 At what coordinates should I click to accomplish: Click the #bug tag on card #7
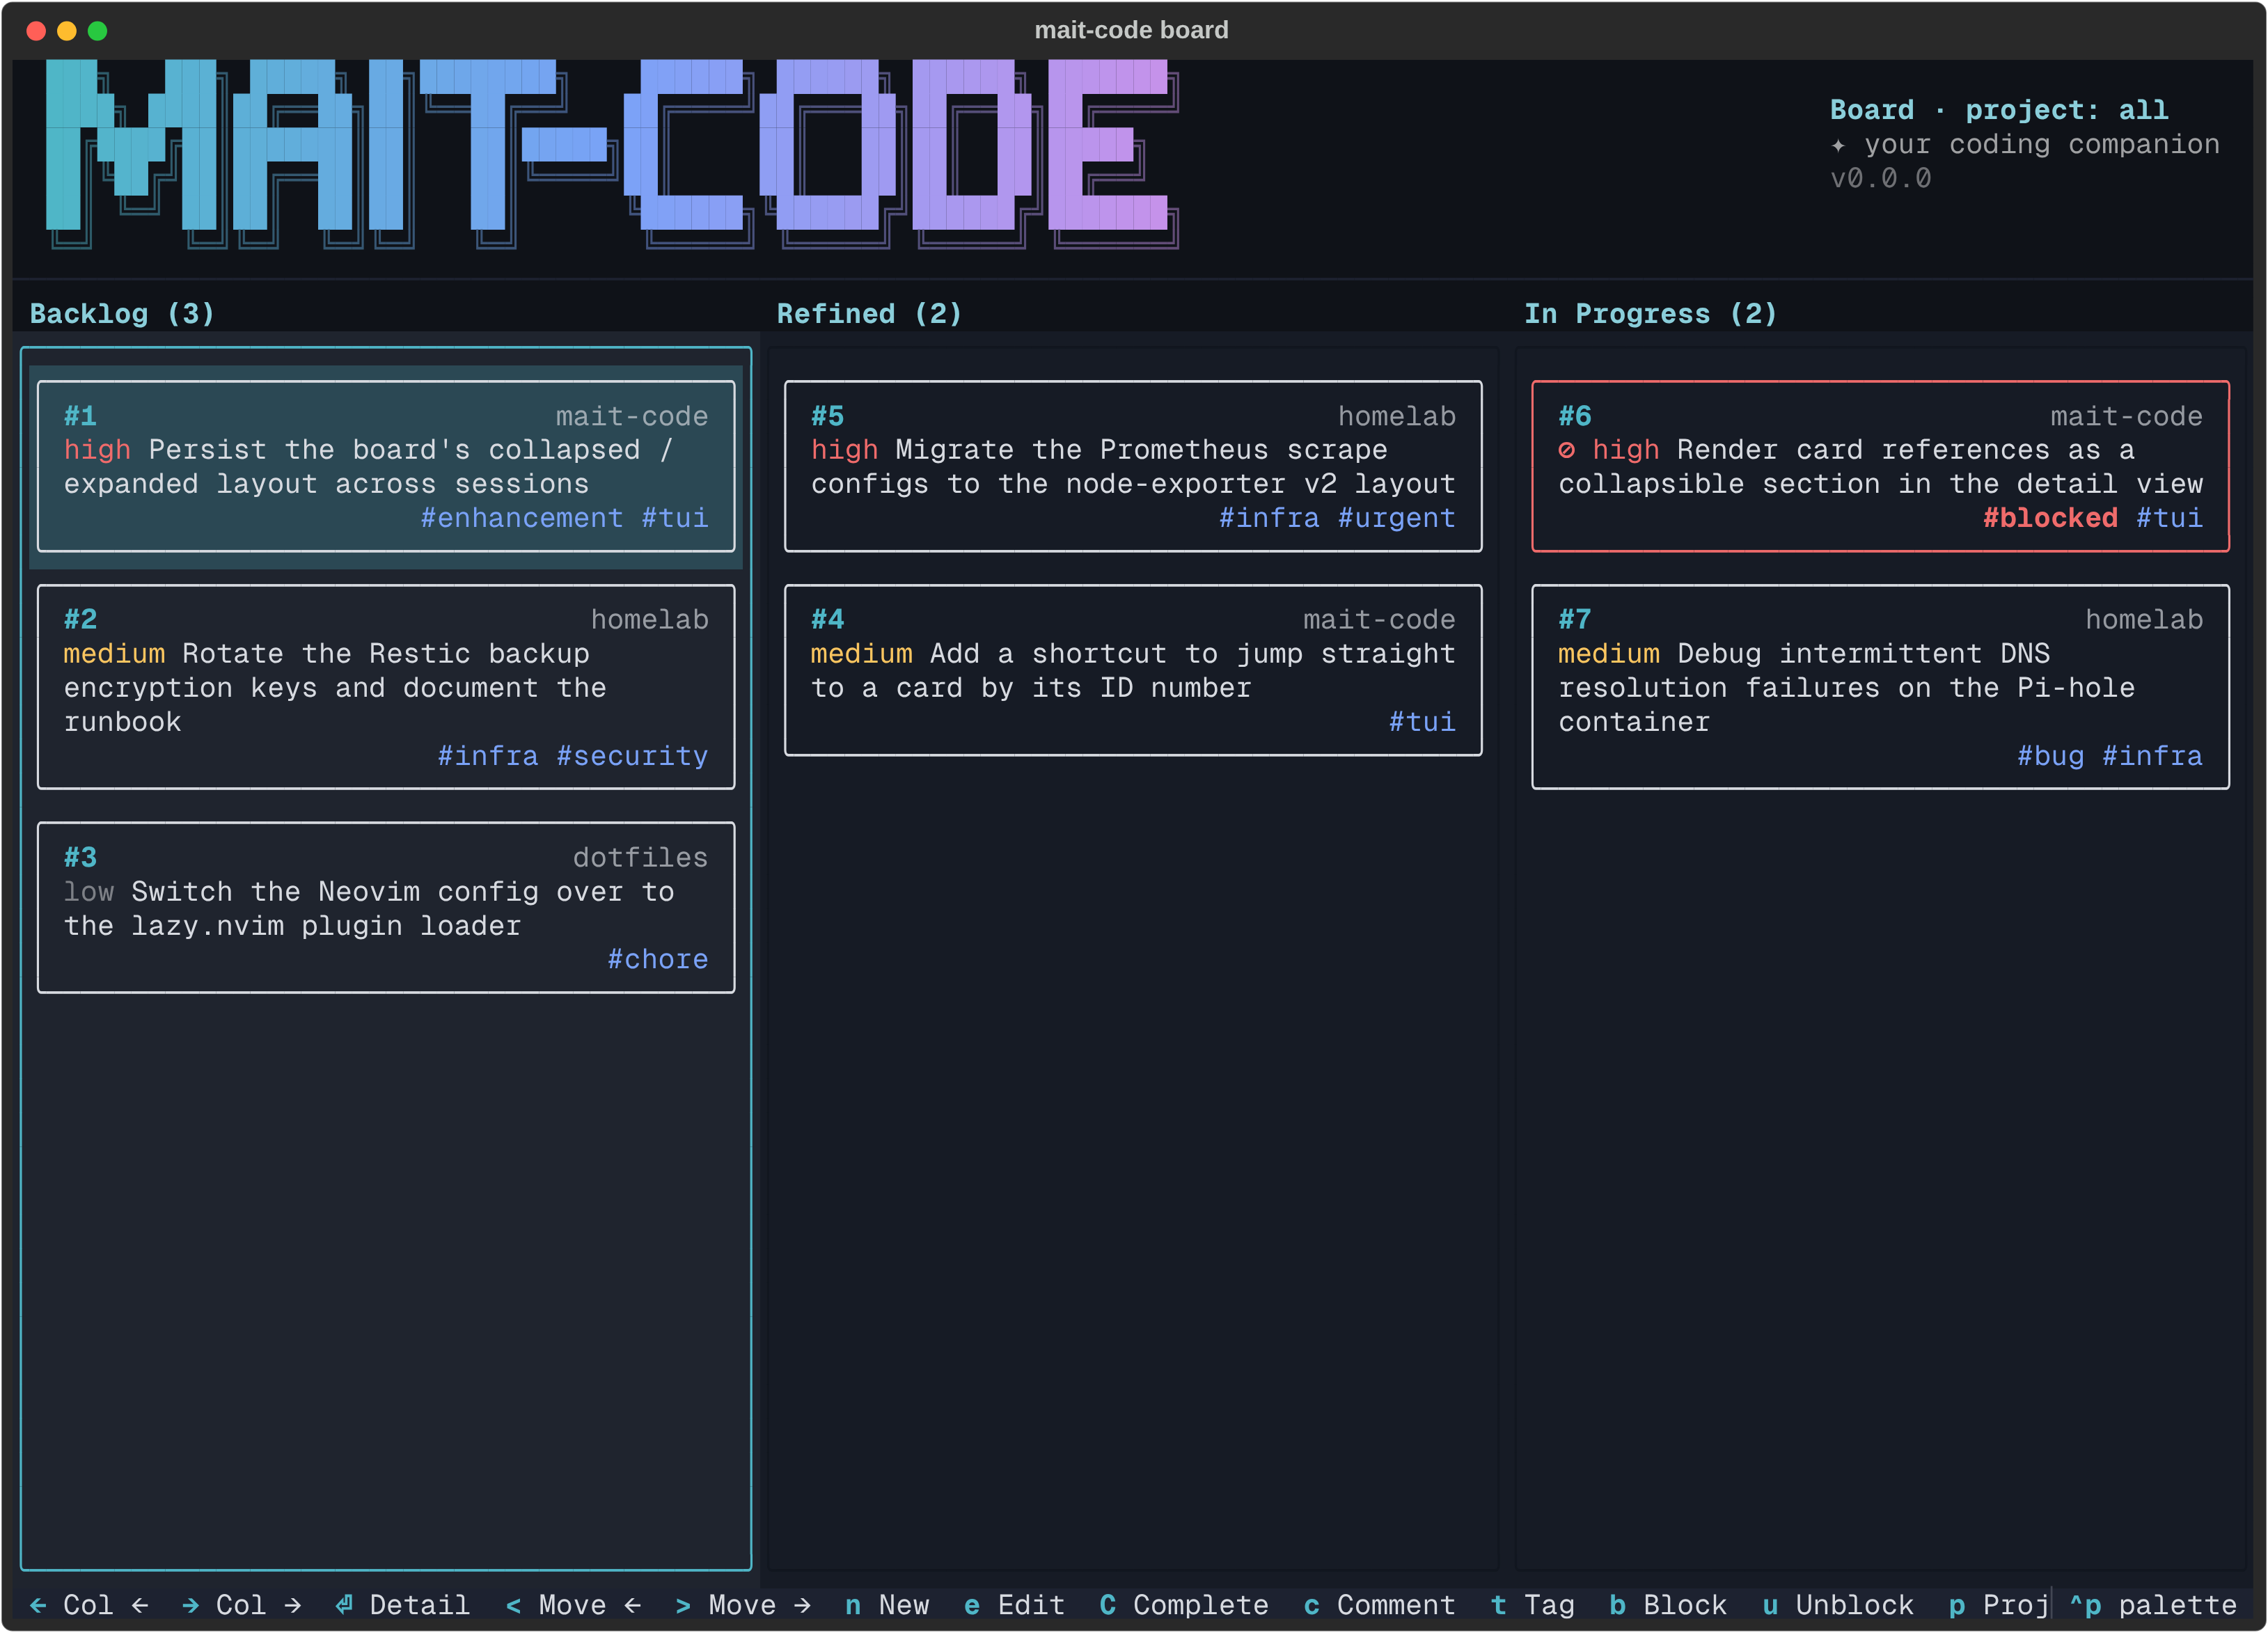click(x=2050, y=756)
